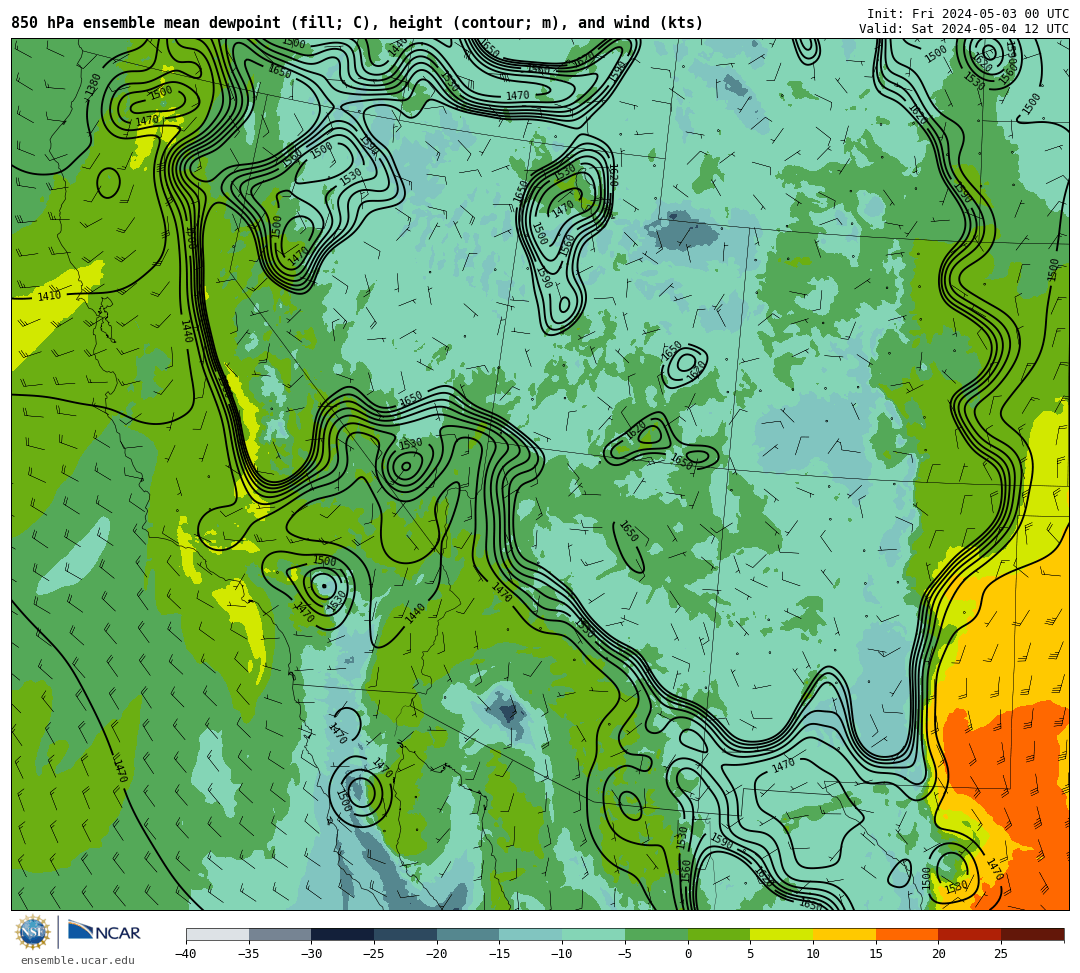Pick the teal -20 to -15 colorbar swatch
This screenshot has height=973, width=1080.
coord(468,934)
